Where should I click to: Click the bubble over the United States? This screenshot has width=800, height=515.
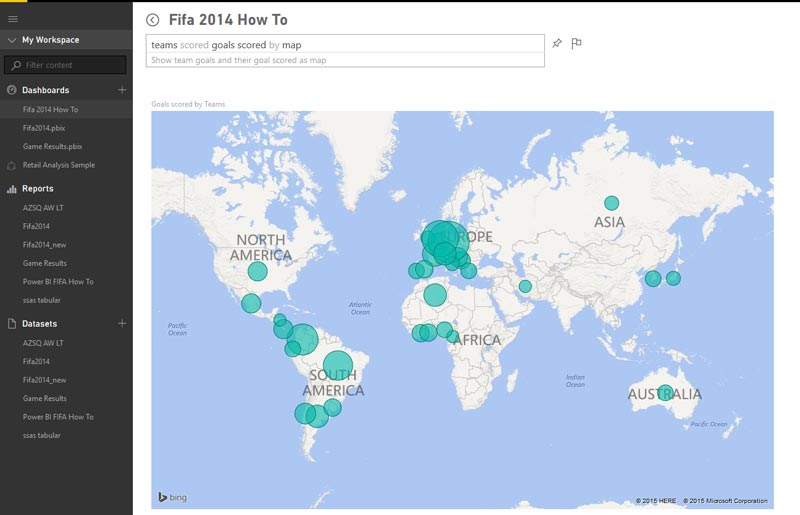click(x=258, y=271)
